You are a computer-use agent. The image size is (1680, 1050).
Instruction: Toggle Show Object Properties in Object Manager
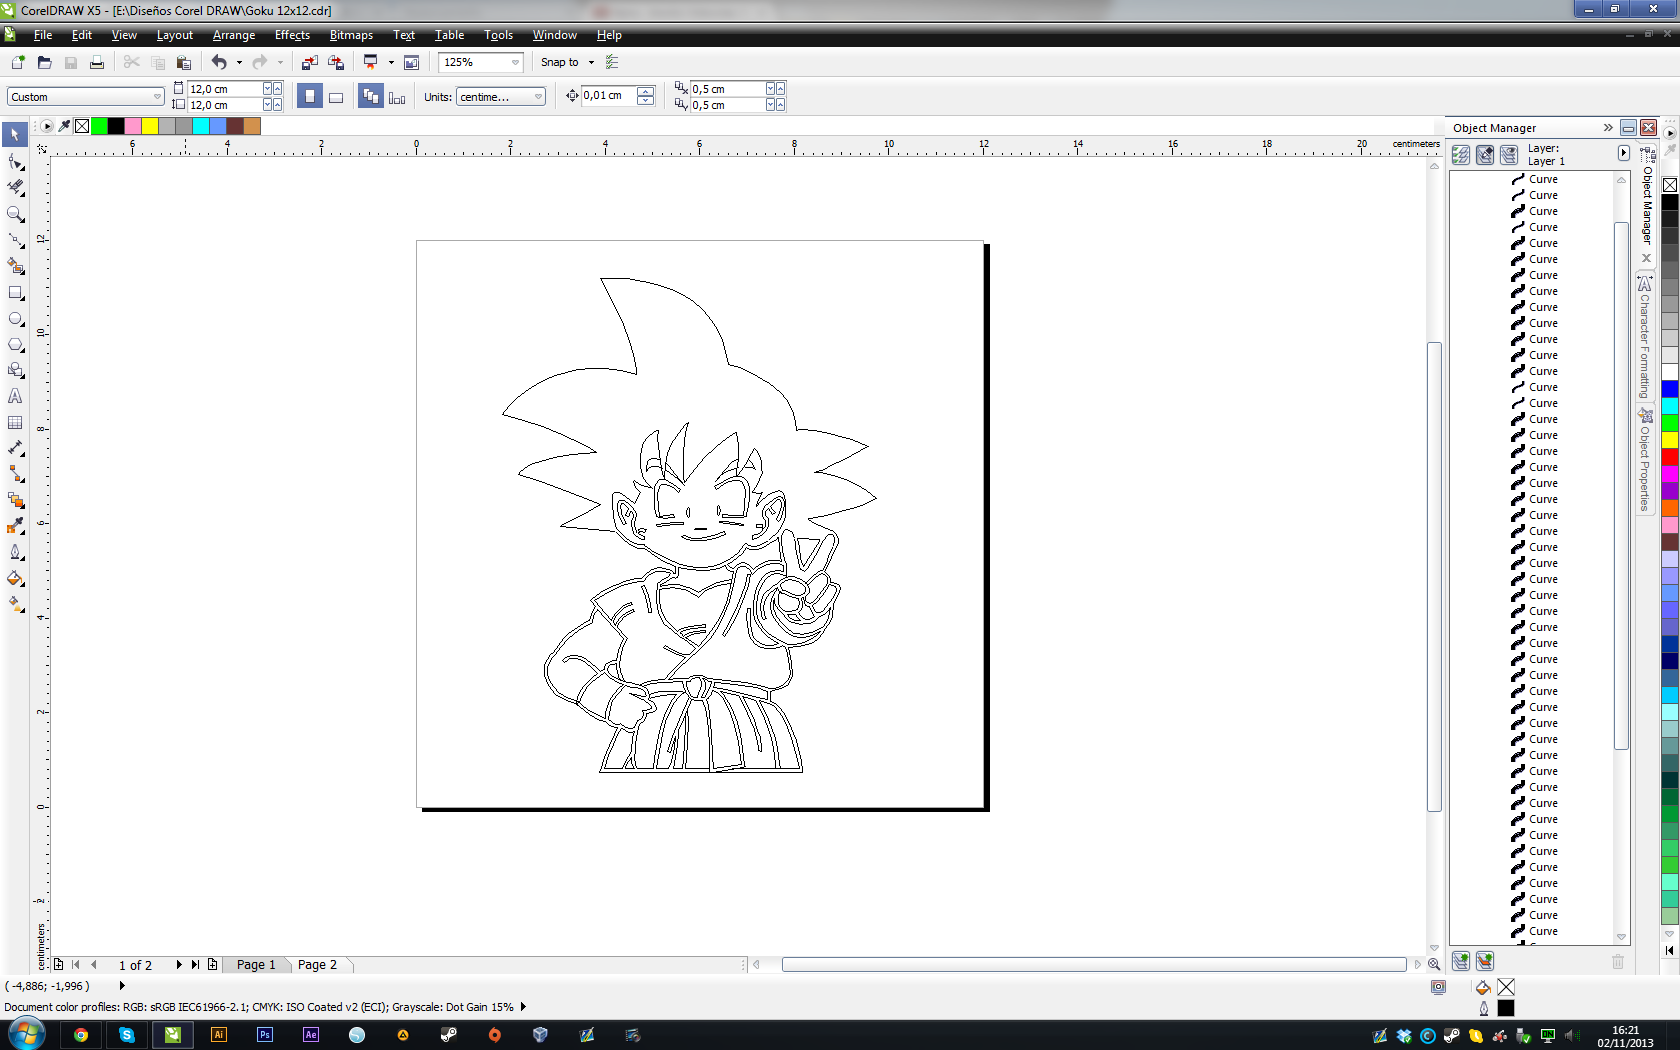1461,155
